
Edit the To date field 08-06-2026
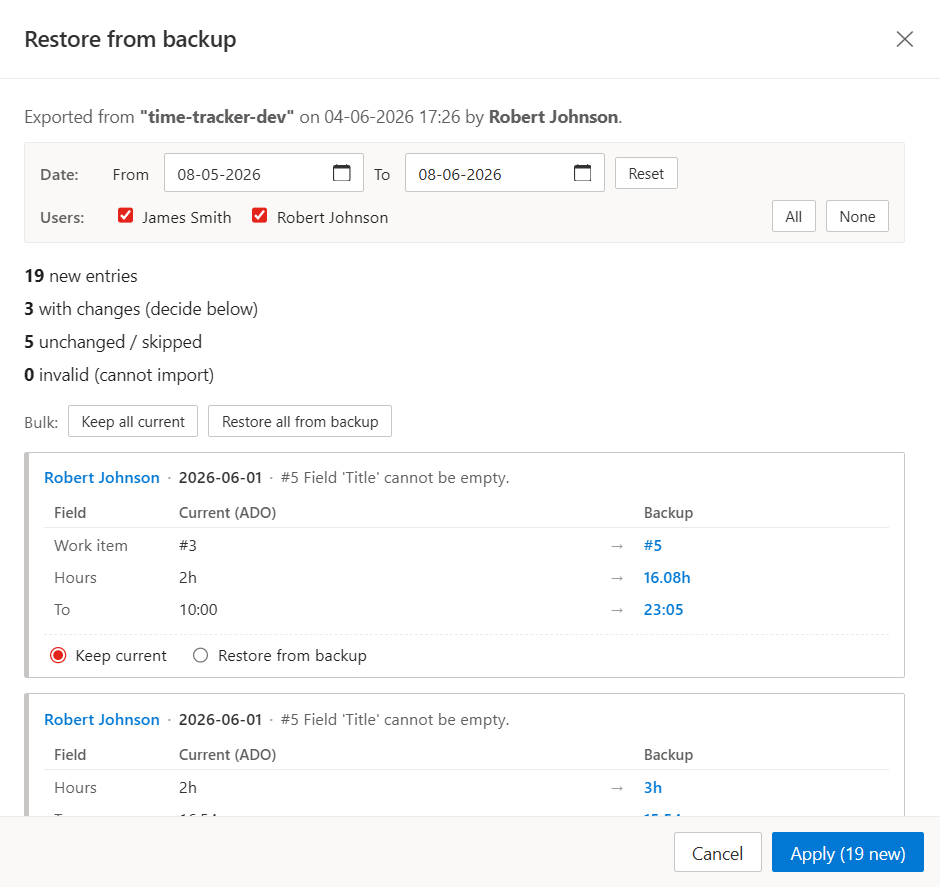tap(504, 173)
